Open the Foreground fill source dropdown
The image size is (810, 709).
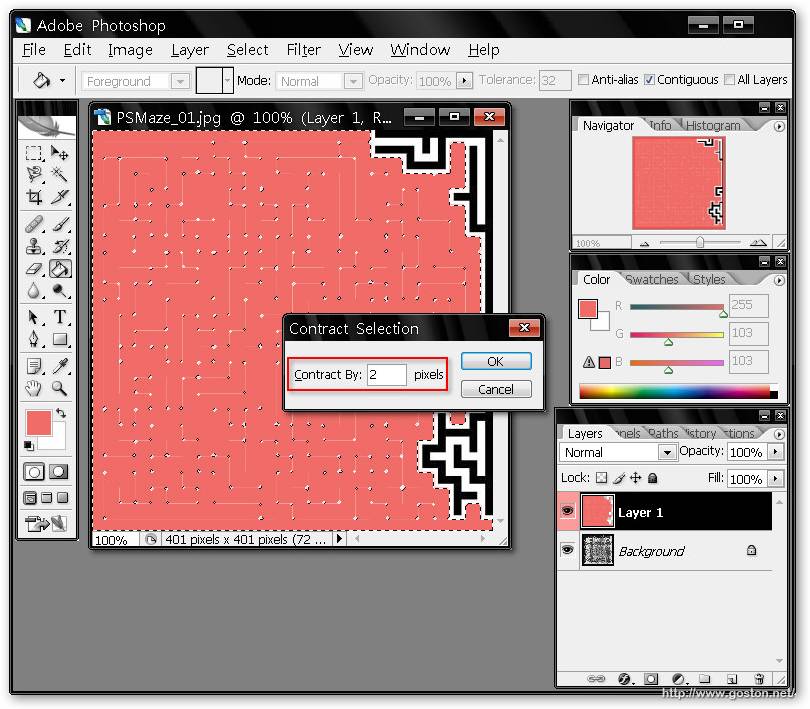coord(180,81)
